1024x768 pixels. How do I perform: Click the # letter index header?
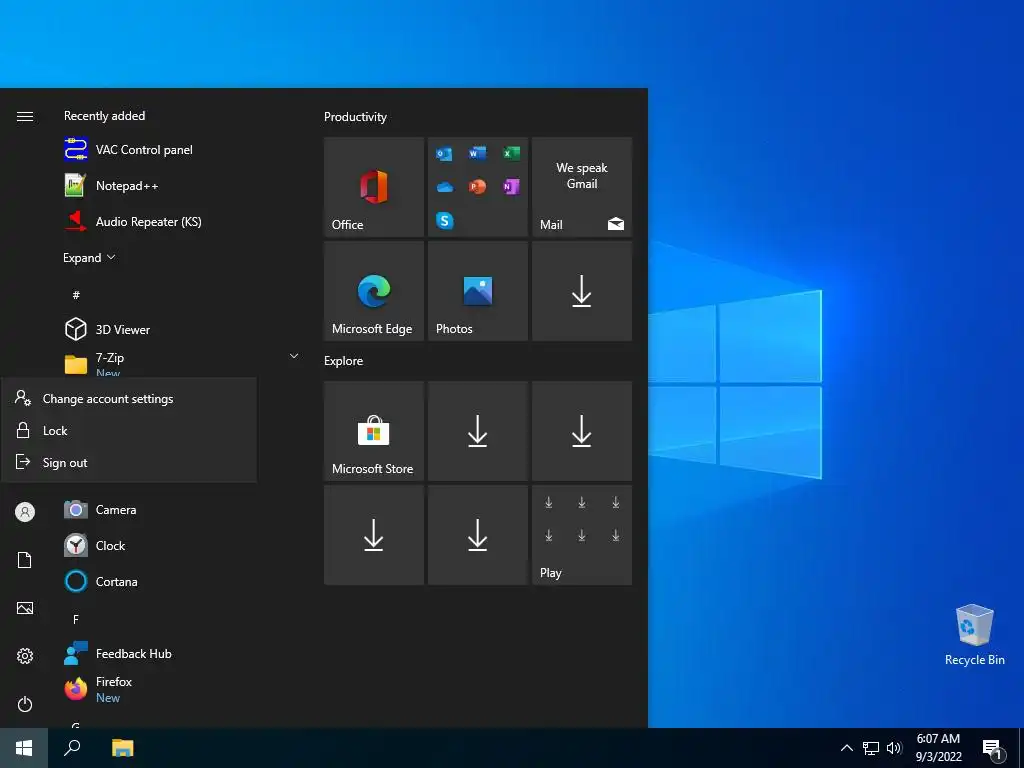tap(76, 295)
